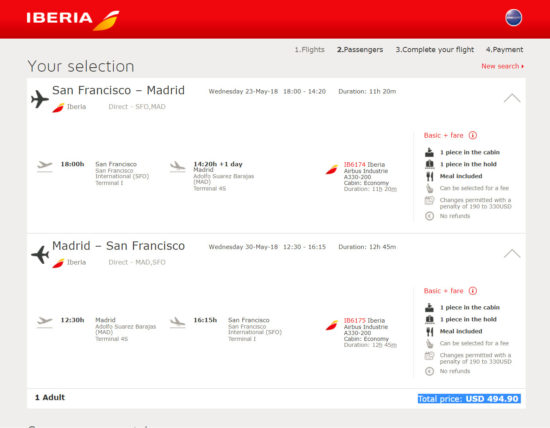Image resolution: width=550 pixels, height=428 pixels.
Task: Click flight number IB6174
Action: 355,165
